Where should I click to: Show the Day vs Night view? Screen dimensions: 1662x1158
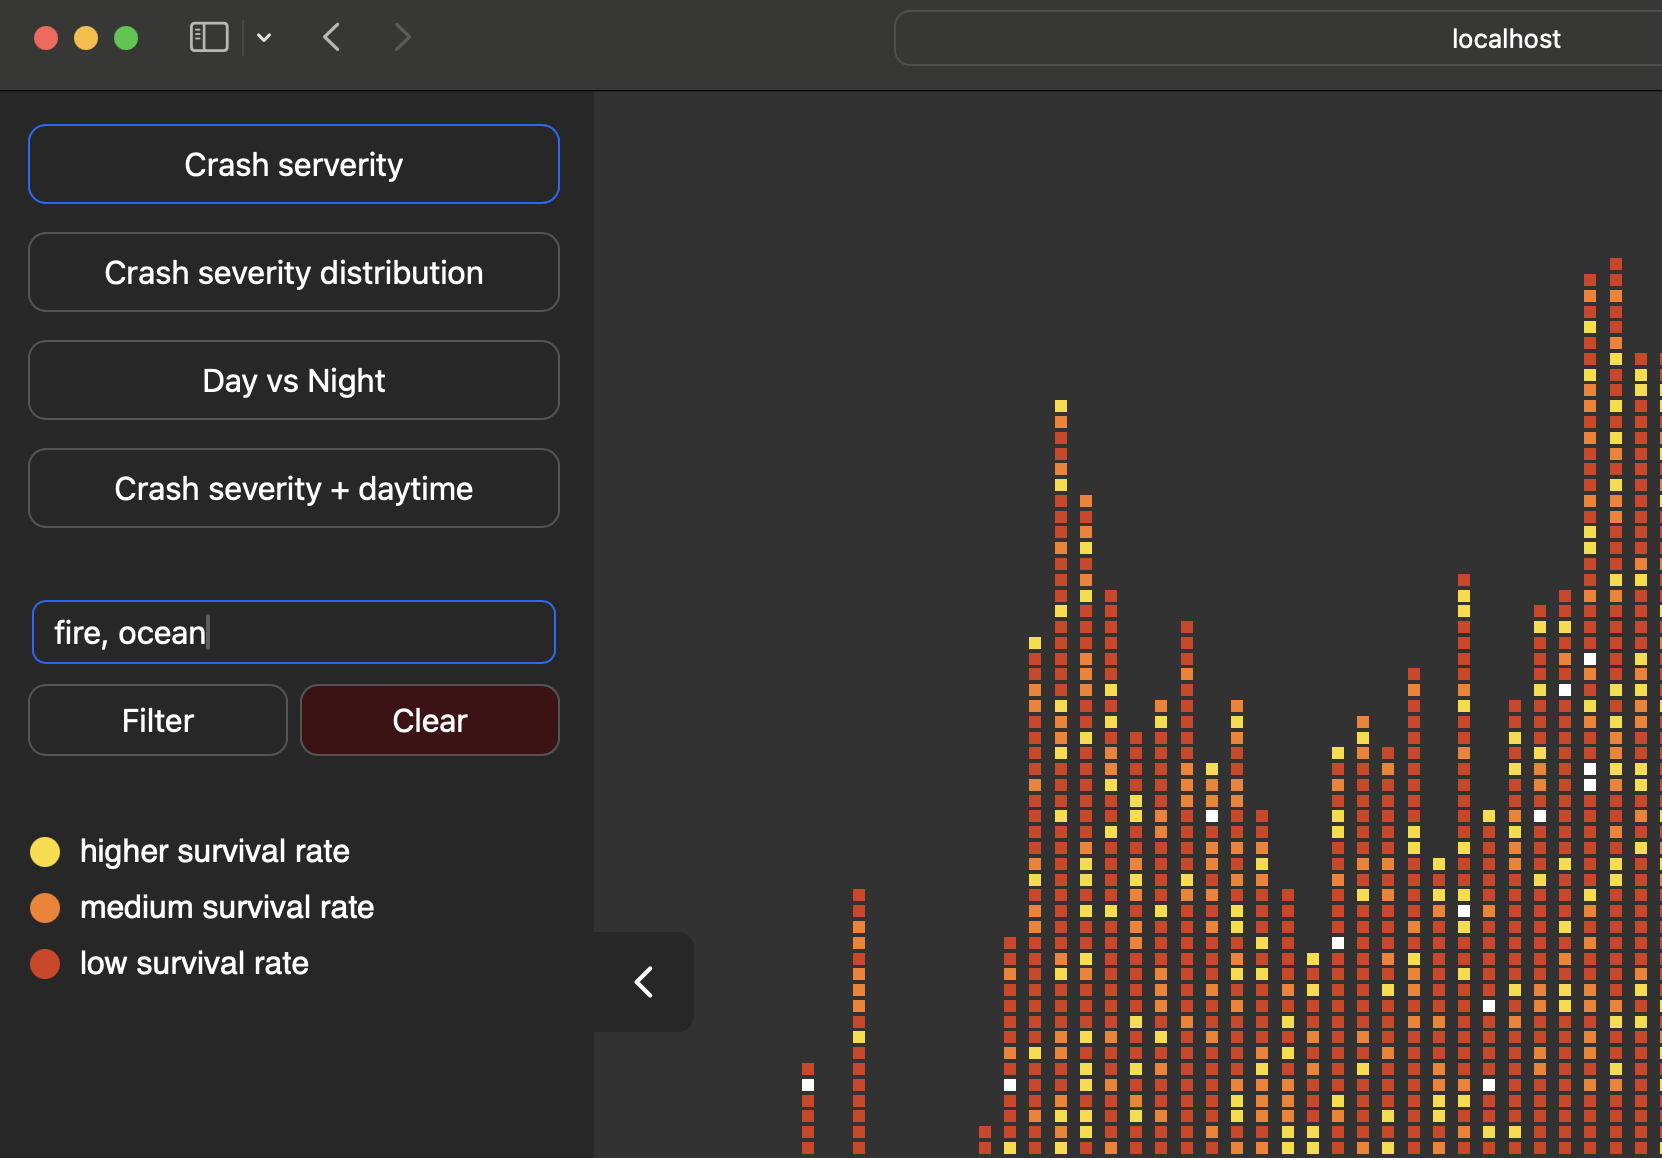pos(293,380)
